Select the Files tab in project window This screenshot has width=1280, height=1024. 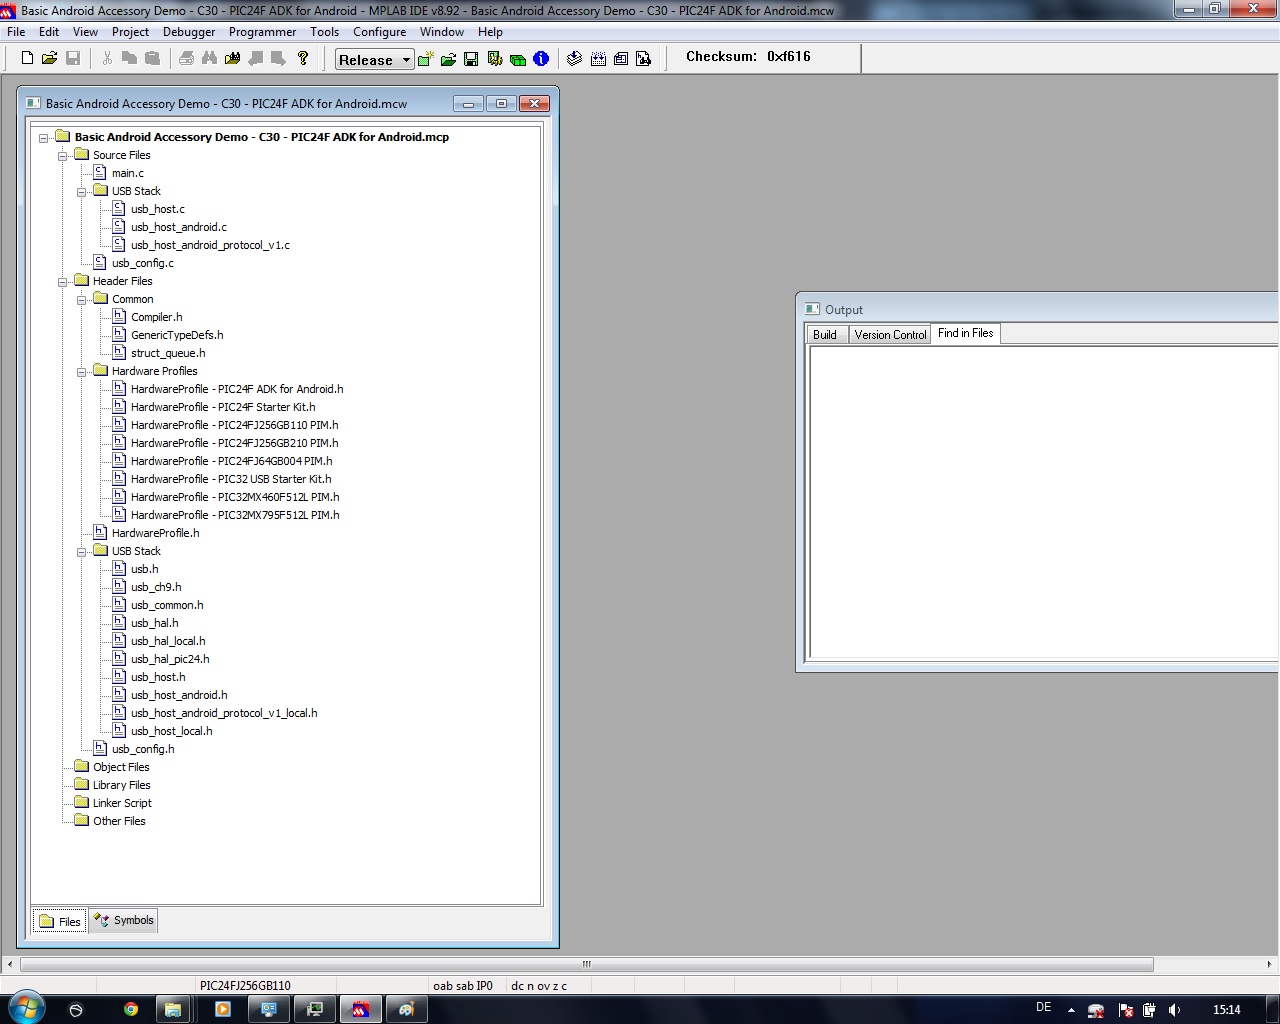point(60,921)
